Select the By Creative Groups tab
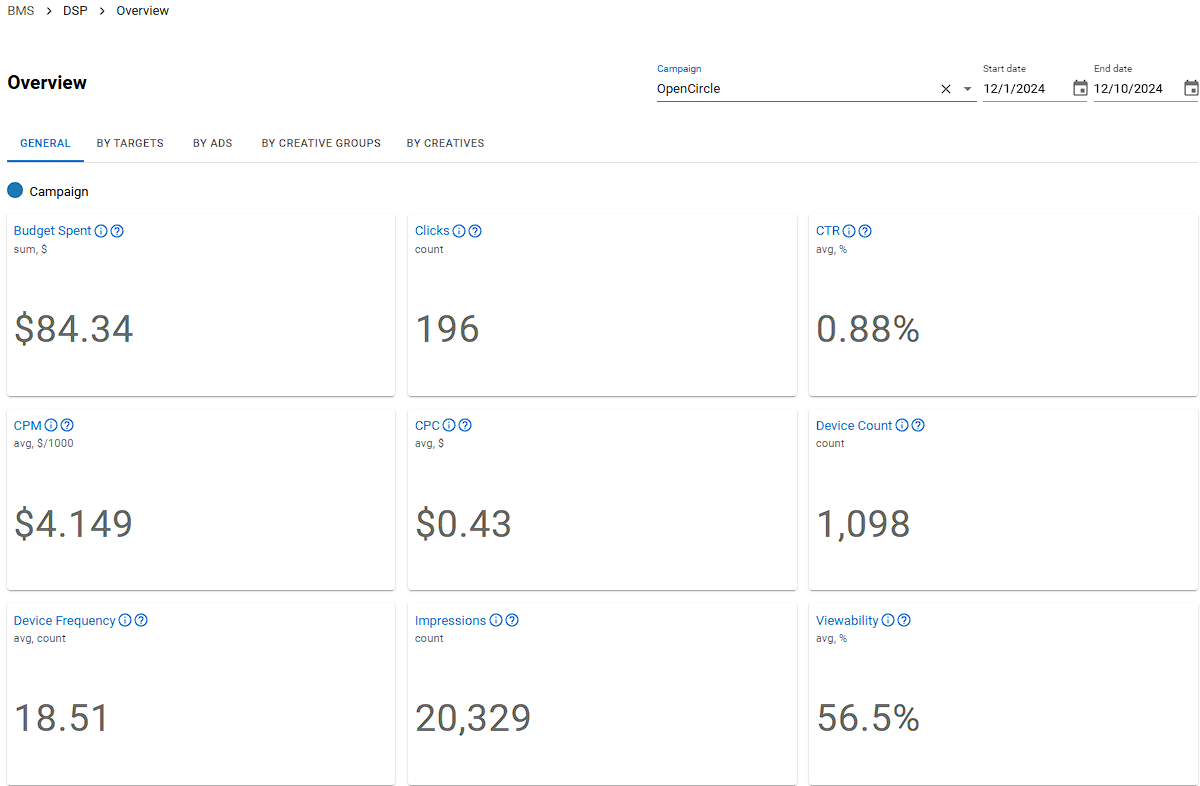This screenshot has width=1200, height=786. click(x=321, y=143)
